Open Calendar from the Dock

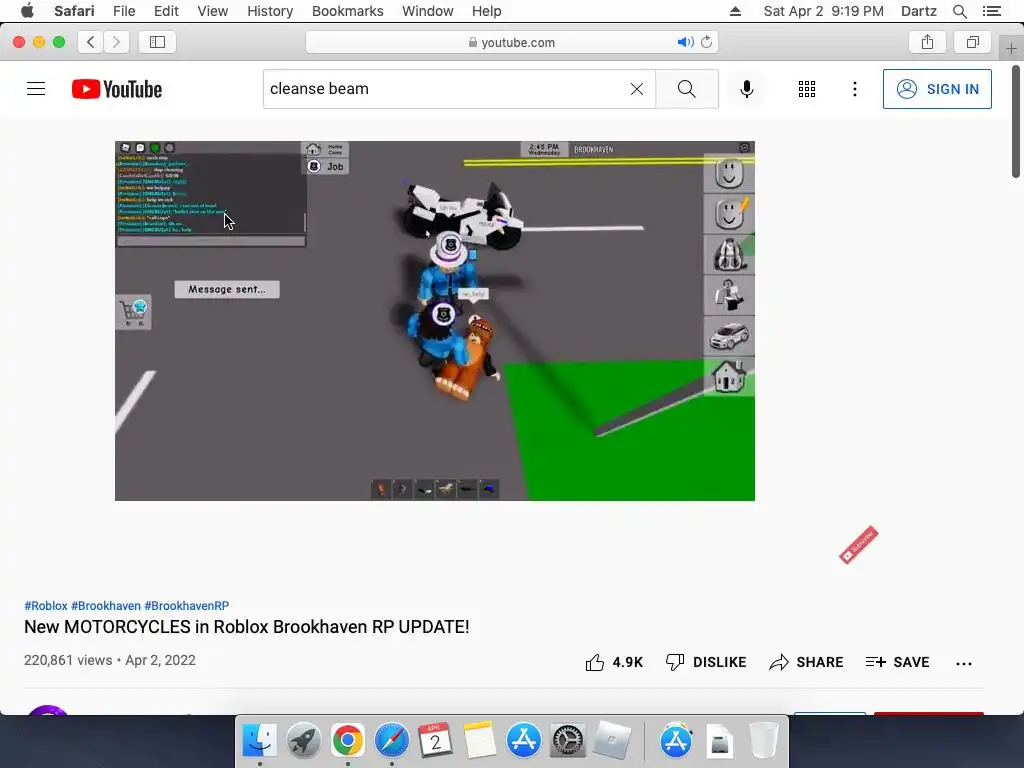(x=435, y=741)
